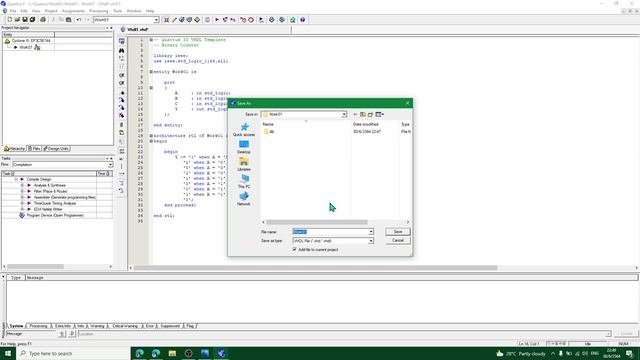The image size is (640, 360).
Task: Click 'Type here to search' taskbar box
Action: (73, 353)
